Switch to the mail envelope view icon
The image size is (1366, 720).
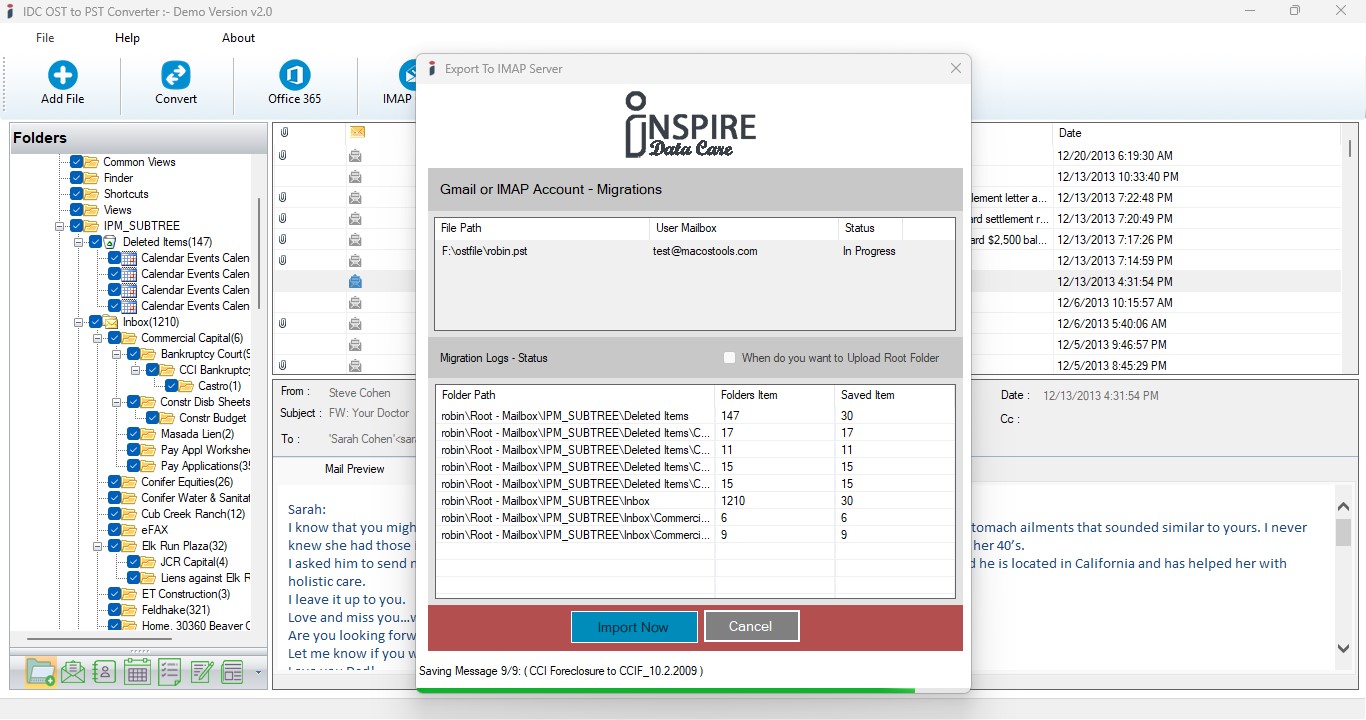pyautogui.click(x=72, y=672)
